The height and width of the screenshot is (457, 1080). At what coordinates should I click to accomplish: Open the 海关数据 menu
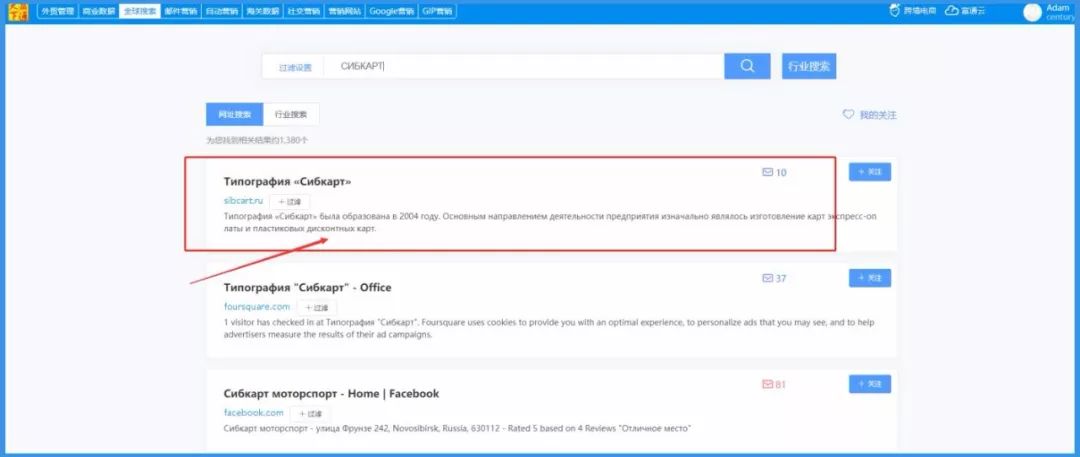click(264, 11)
